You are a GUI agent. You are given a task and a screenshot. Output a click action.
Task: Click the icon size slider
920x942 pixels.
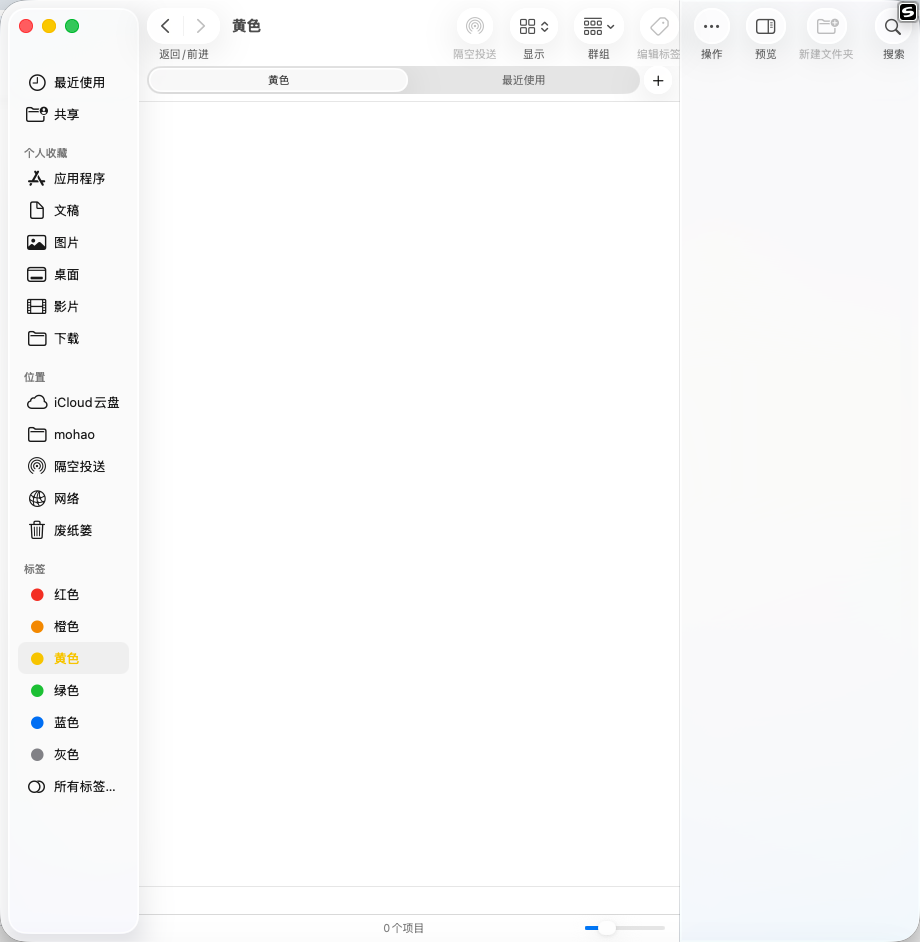point(625,928)
